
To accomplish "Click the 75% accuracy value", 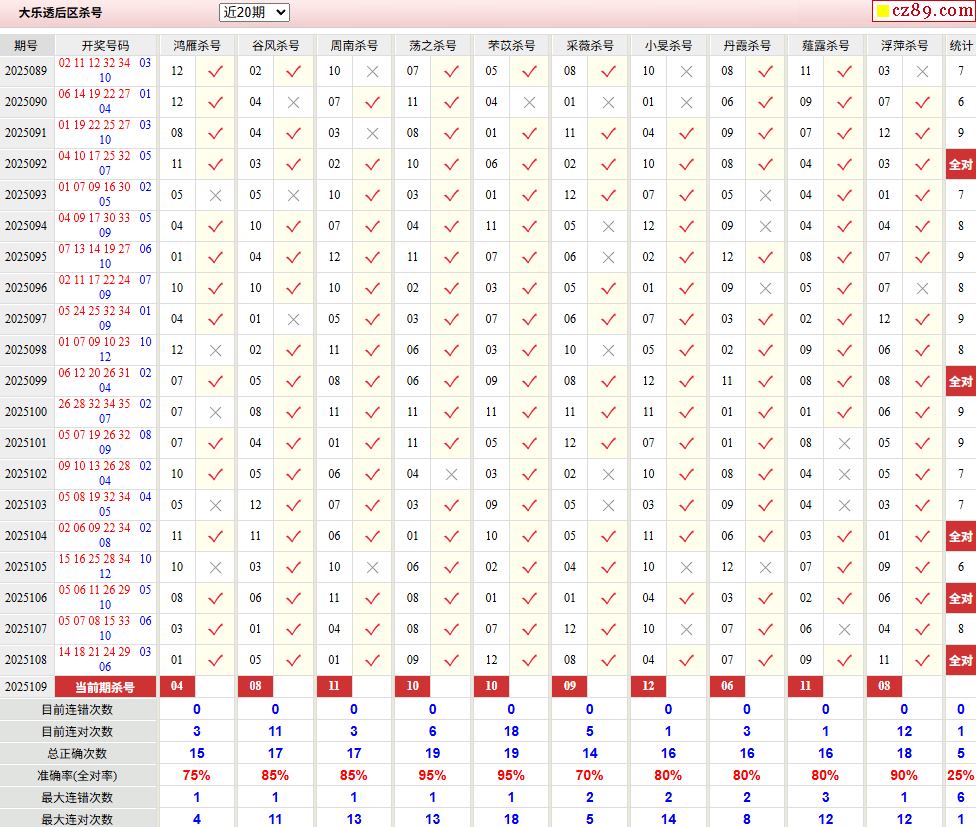I will click(x=197, y=776).
